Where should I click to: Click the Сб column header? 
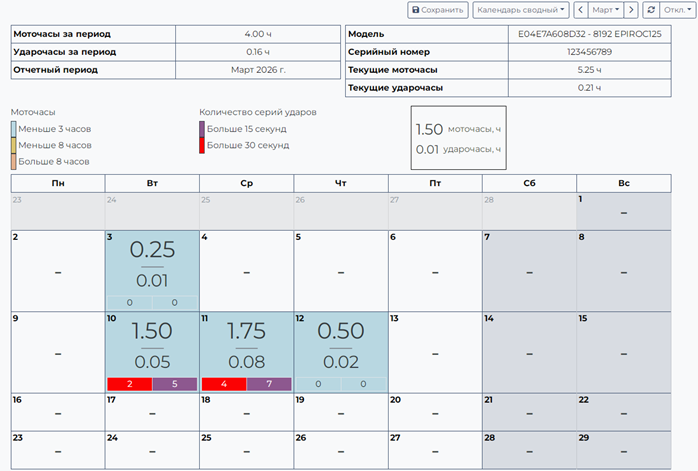[528, 183]
